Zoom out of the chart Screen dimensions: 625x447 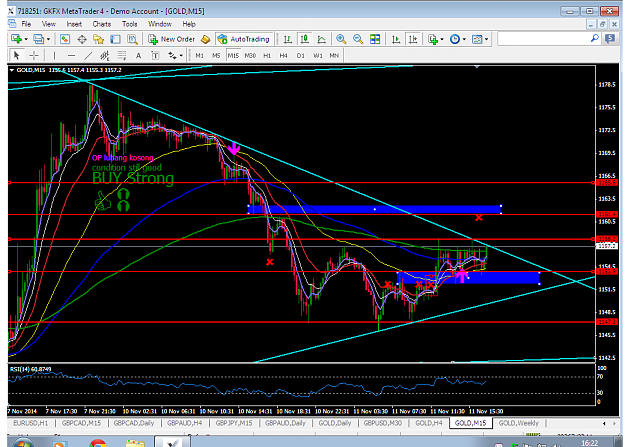point(358,39)
